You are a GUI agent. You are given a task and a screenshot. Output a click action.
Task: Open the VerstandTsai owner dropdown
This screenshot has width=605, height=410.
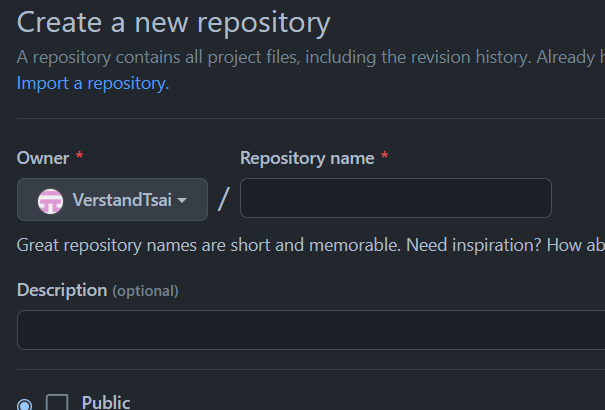112,199
